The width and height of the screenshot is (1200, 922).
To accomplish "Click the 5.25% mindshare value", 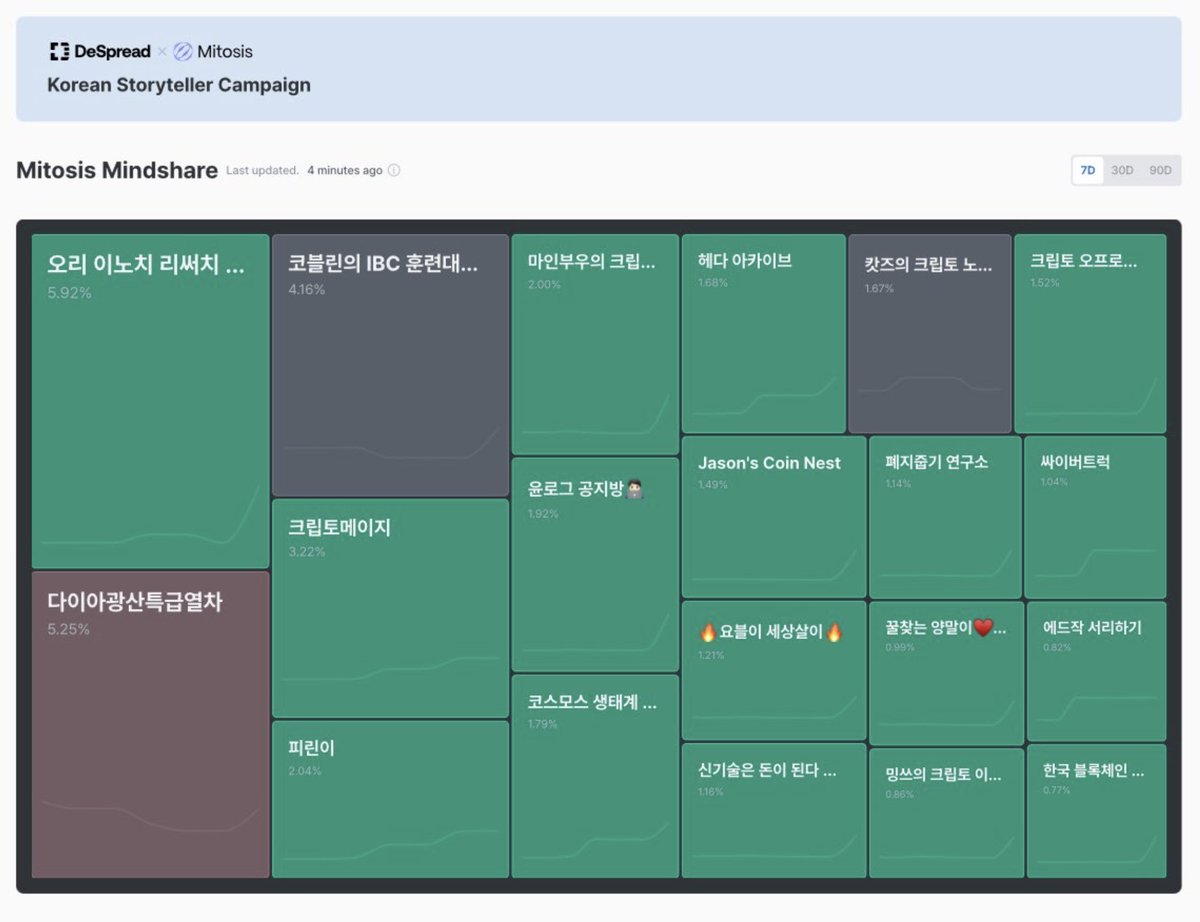I will [x=68, y=629].
